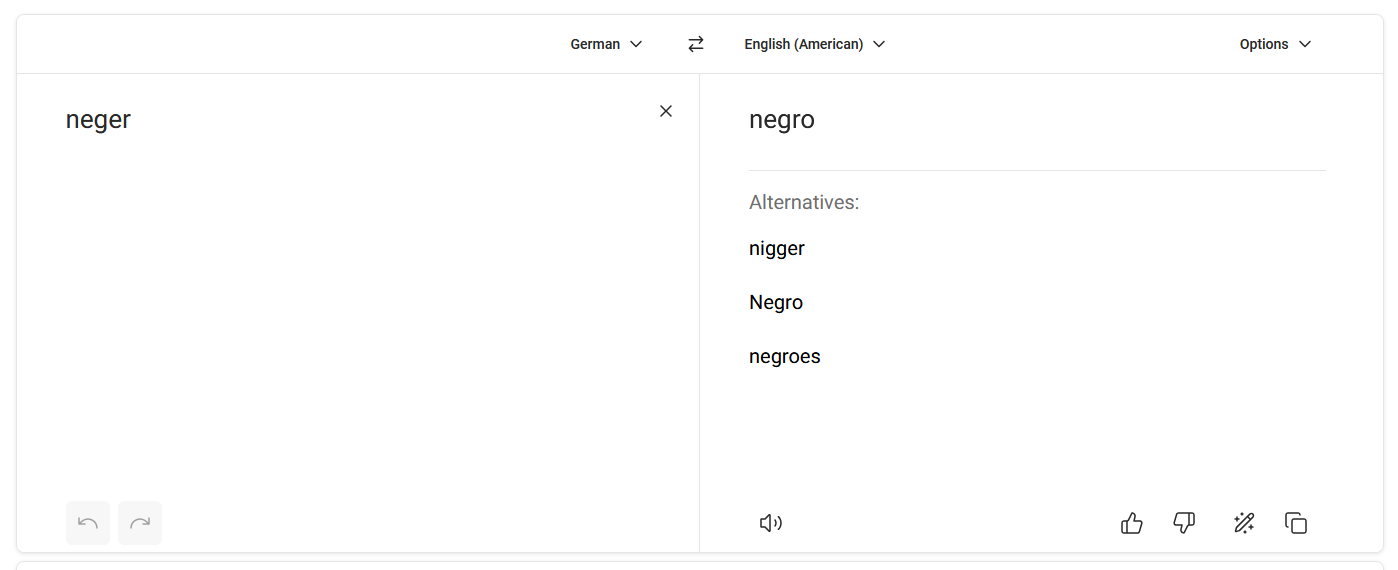Screen dimensions: 1398x570
Task: Click the main translated word in output
Action: coord(782,120)
